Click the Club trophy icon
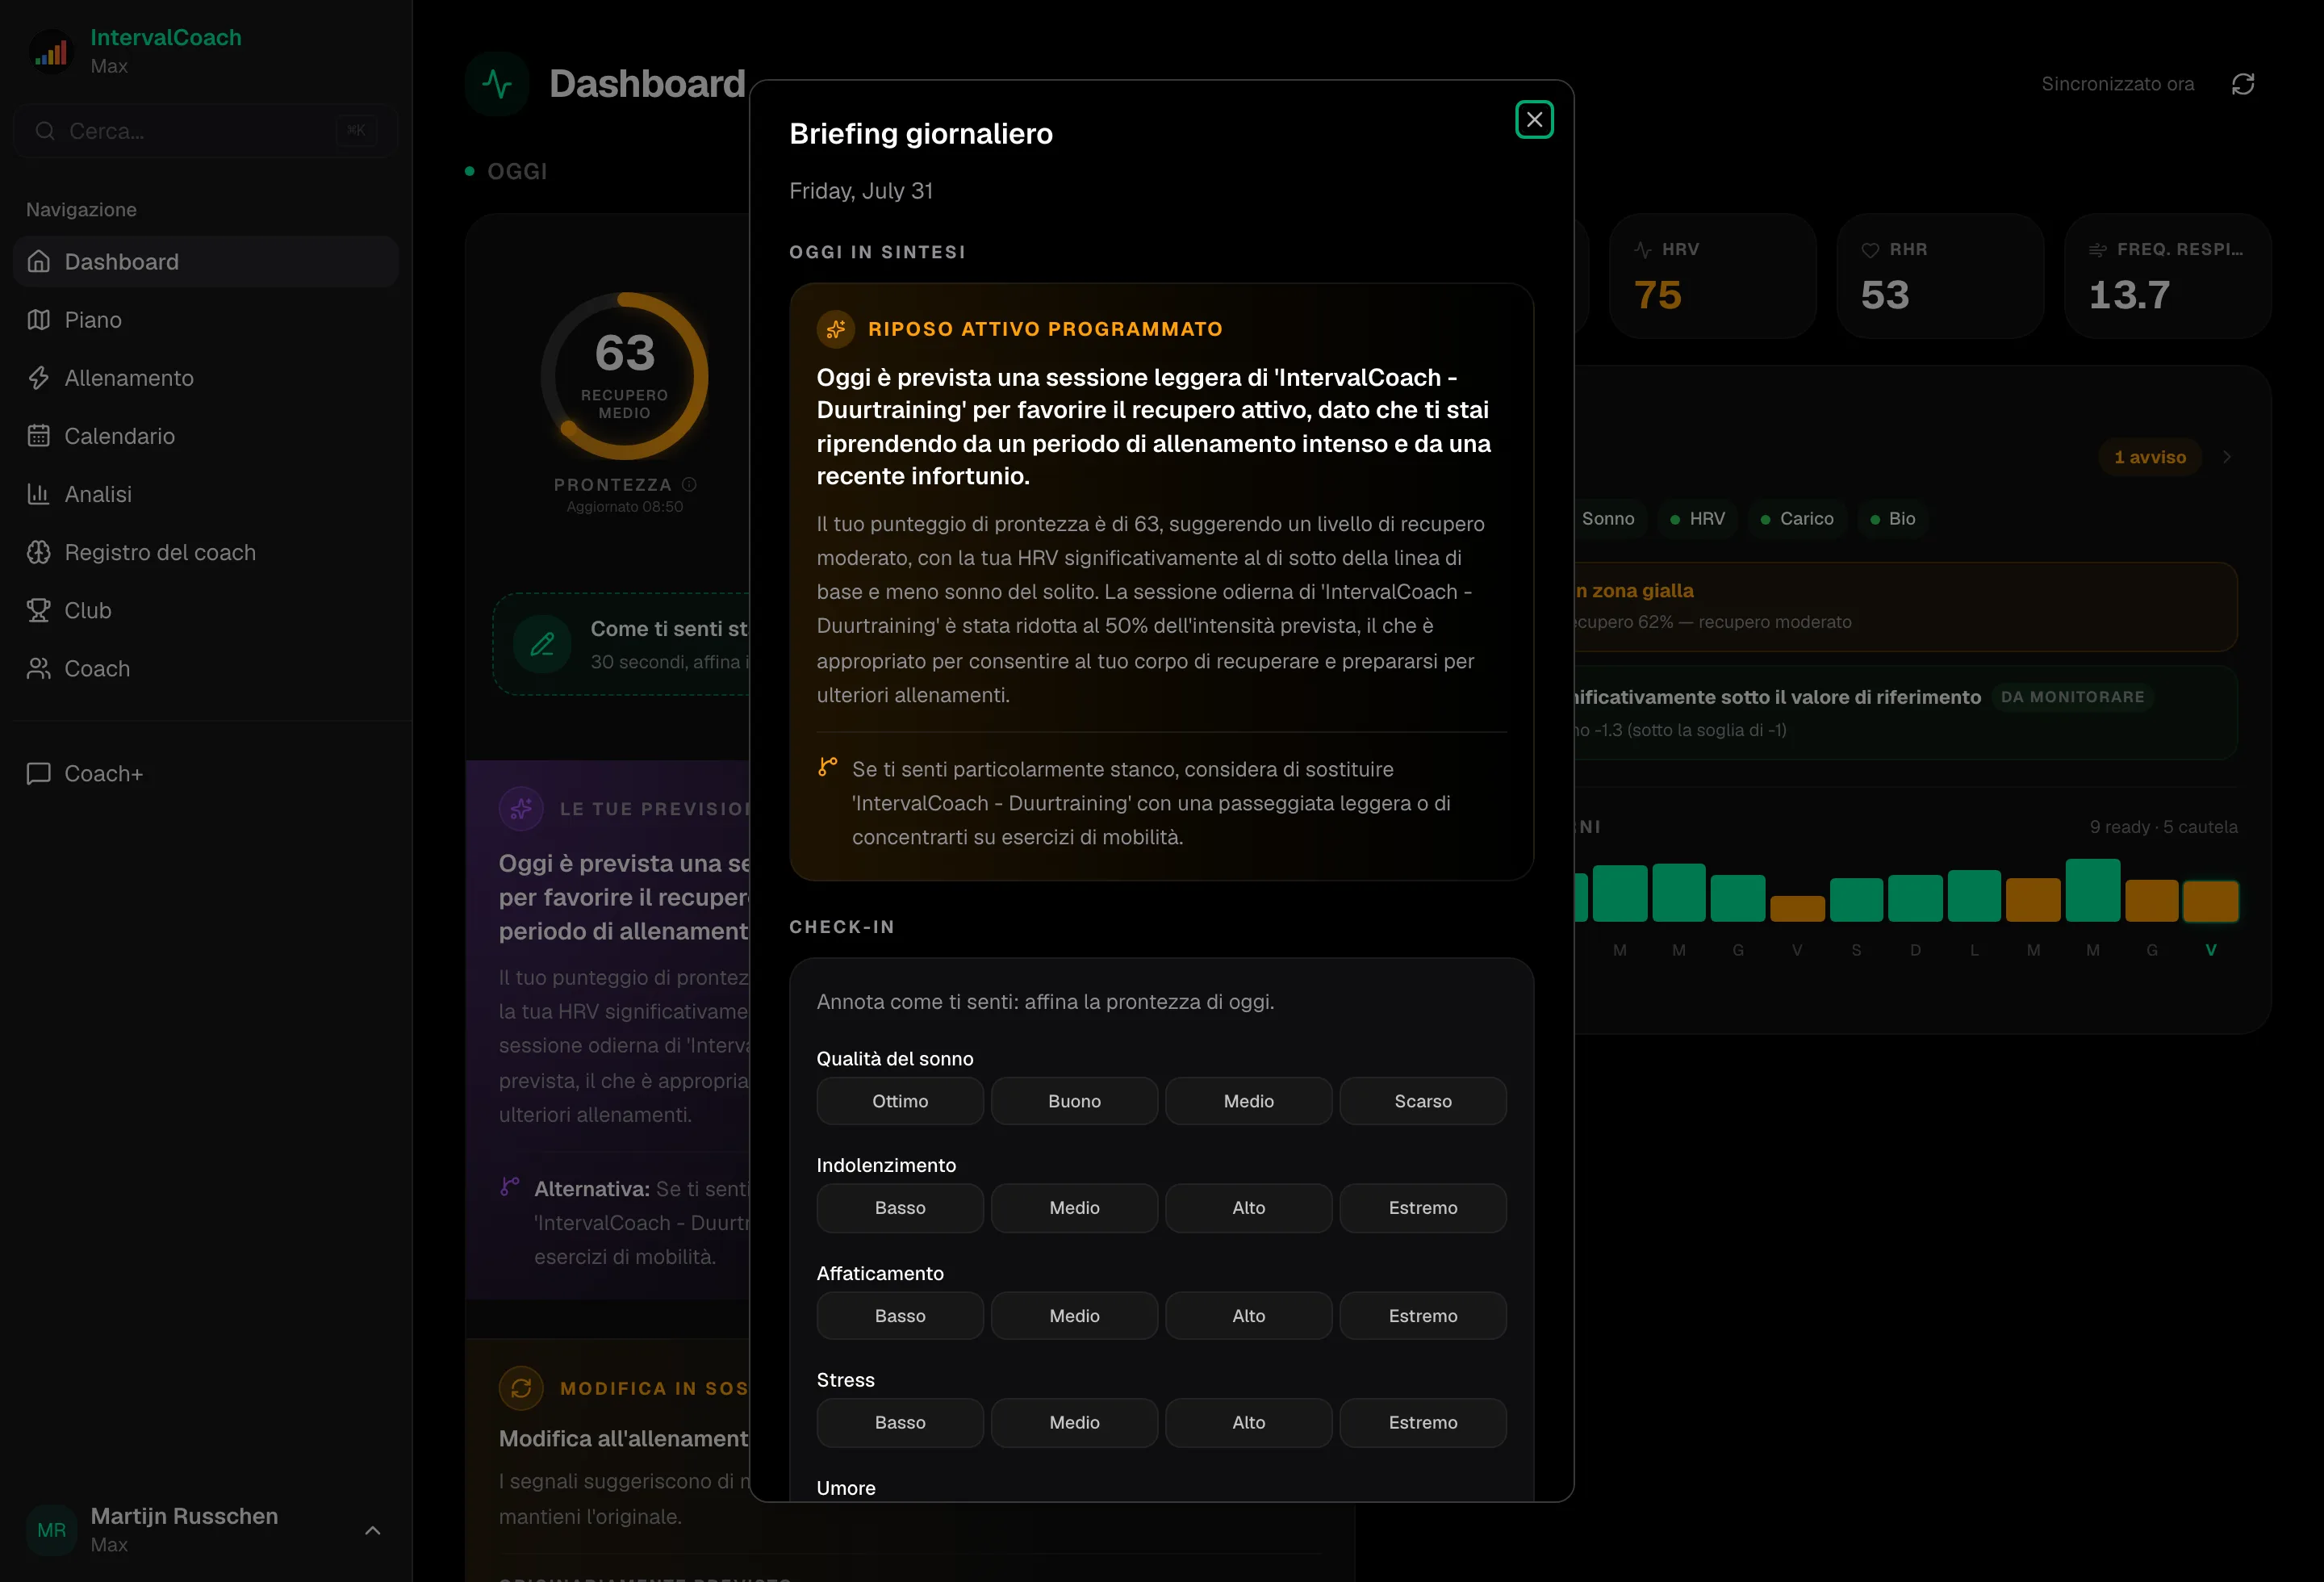This screenshot has width=2324, height=1582. 39,610
